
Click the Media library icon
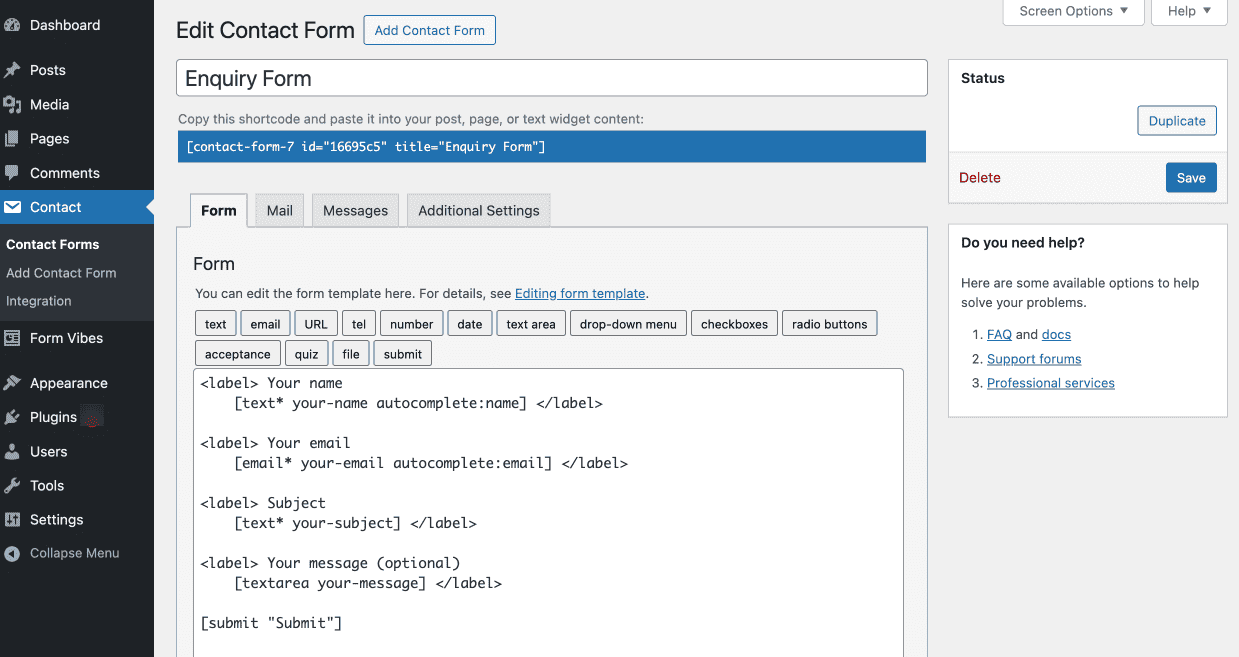[12, 104]
